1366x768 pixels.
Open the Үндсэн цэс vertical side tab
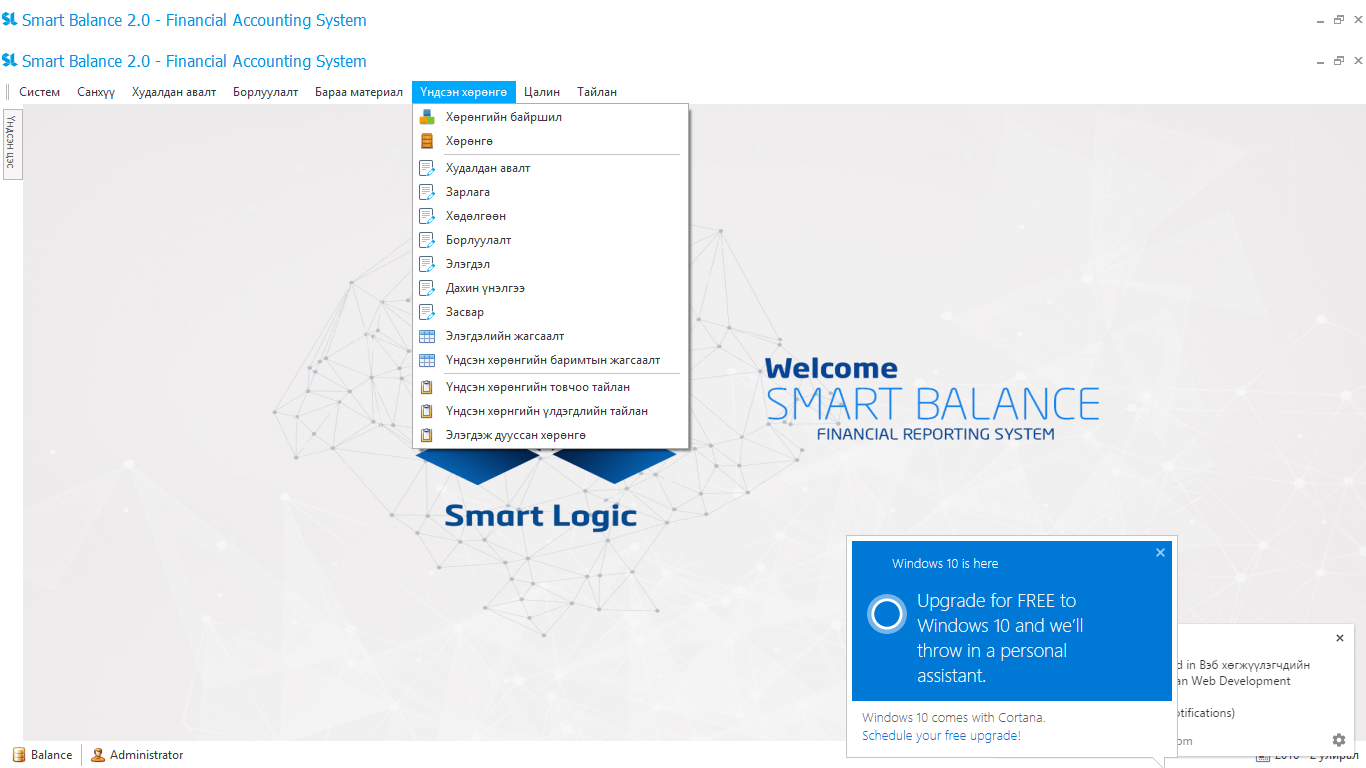(x=11, y=144)
